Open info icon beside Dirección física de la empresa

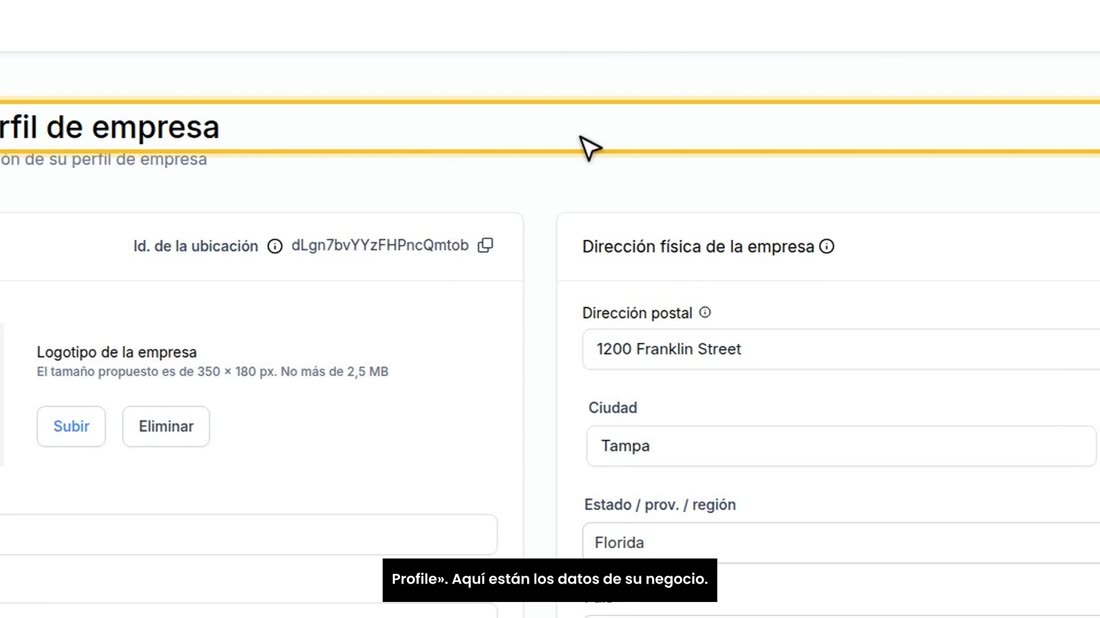(827, 246)
